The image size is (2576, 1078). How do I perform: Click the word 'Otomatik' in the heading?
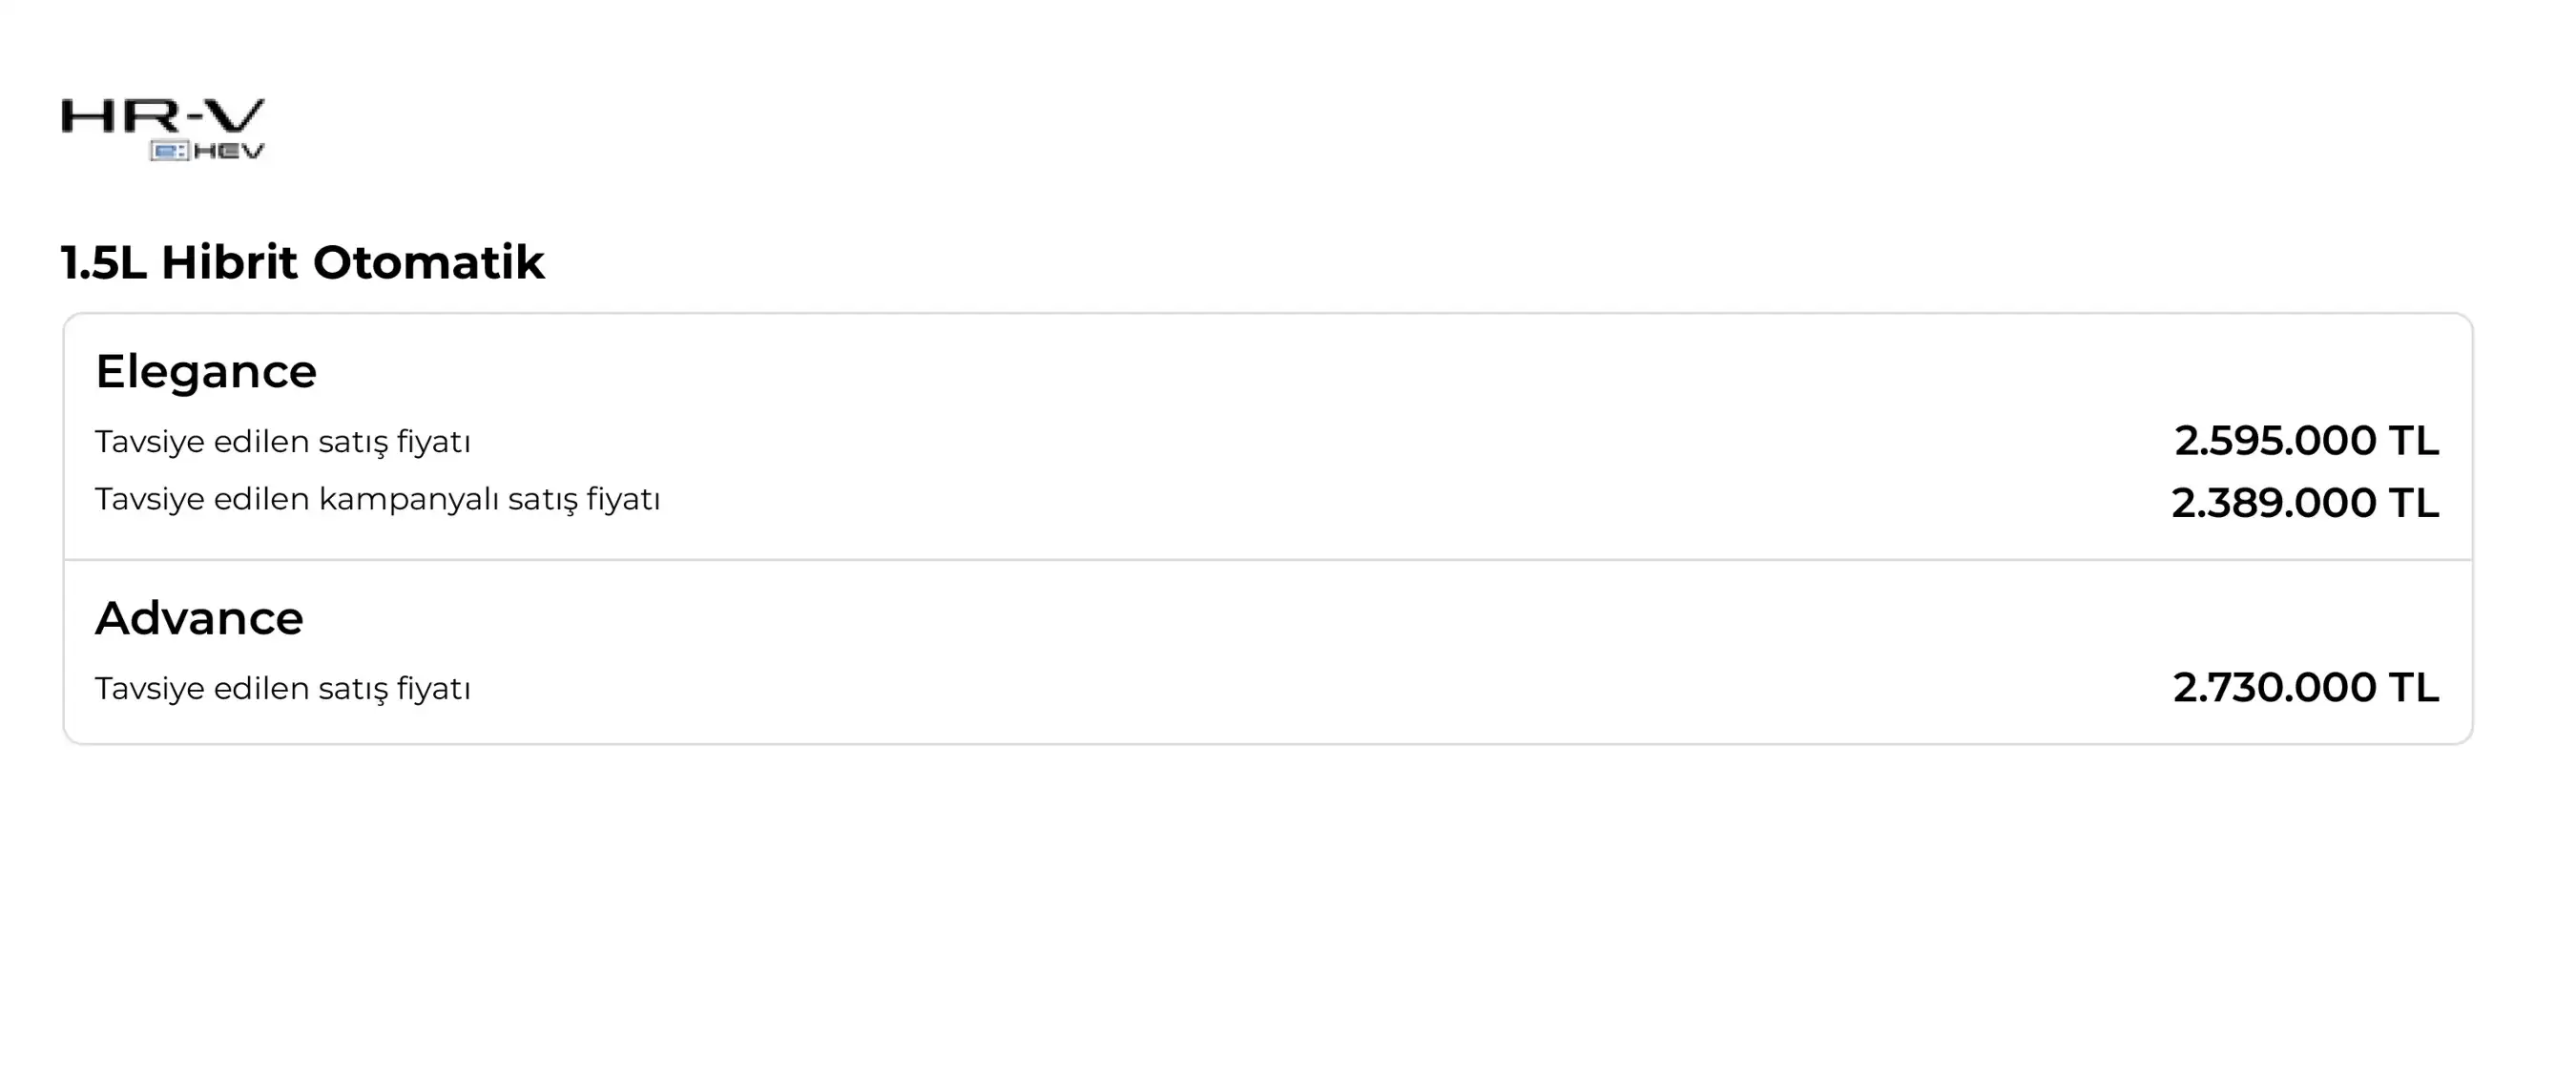(x=429, y=263)
